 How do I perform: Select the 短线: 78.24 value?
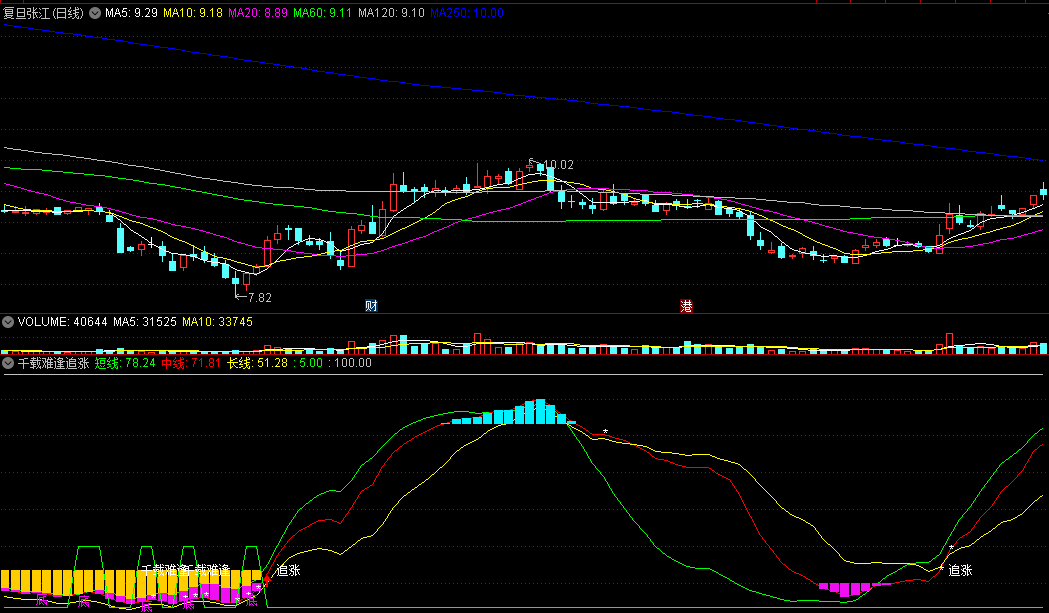tap(125, 363)
